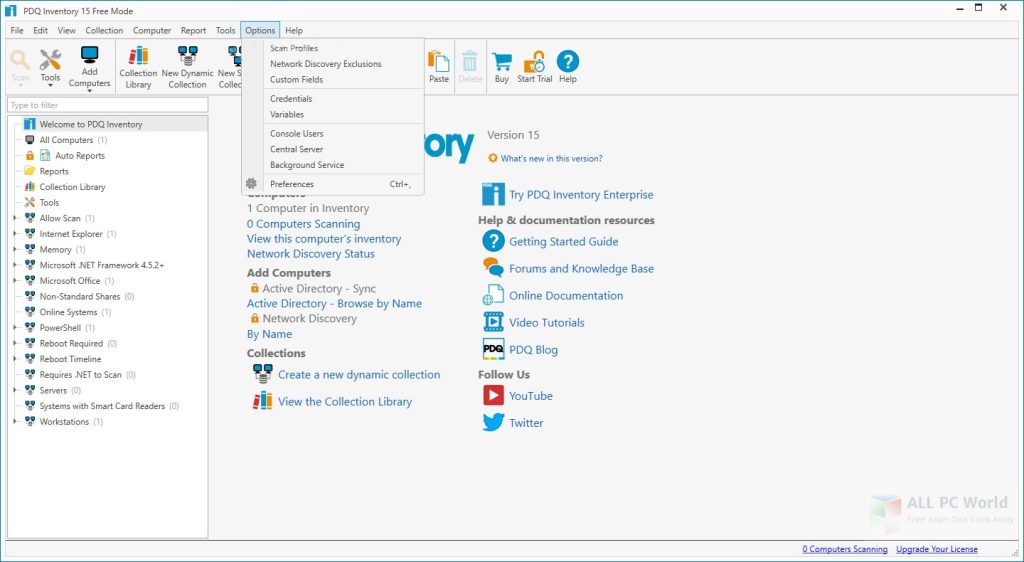Click Upgrade Your License status link
The image size is (1024, 562).
936,549
